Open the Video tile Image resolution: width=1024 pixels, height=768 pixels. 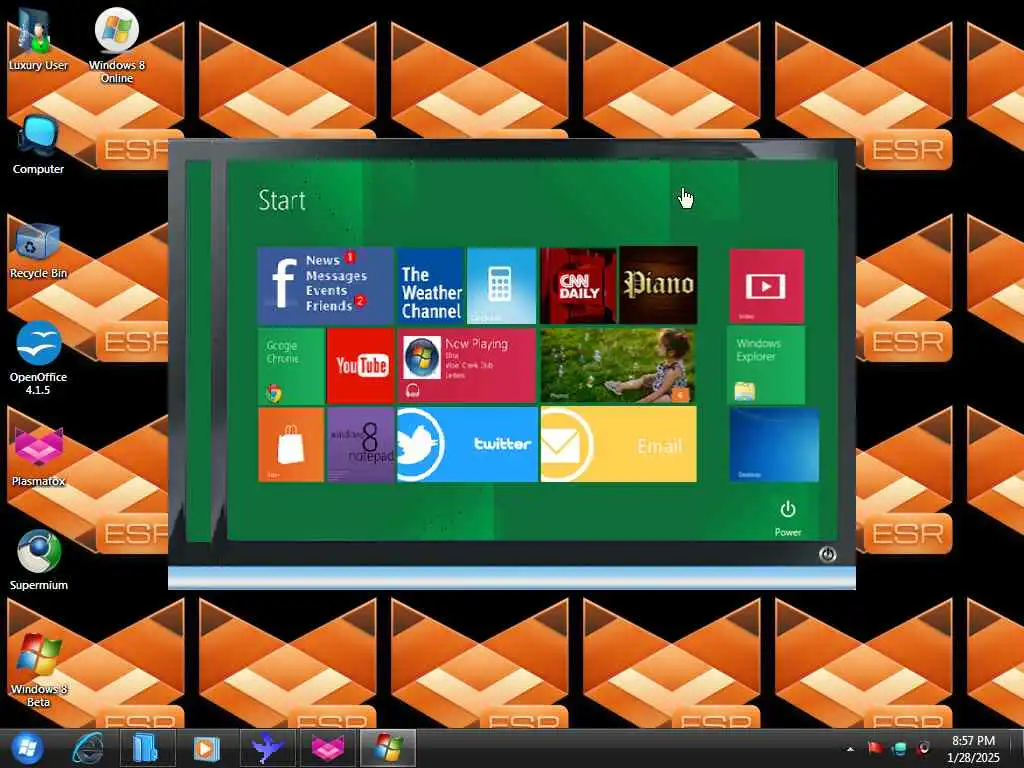(766, 286)
